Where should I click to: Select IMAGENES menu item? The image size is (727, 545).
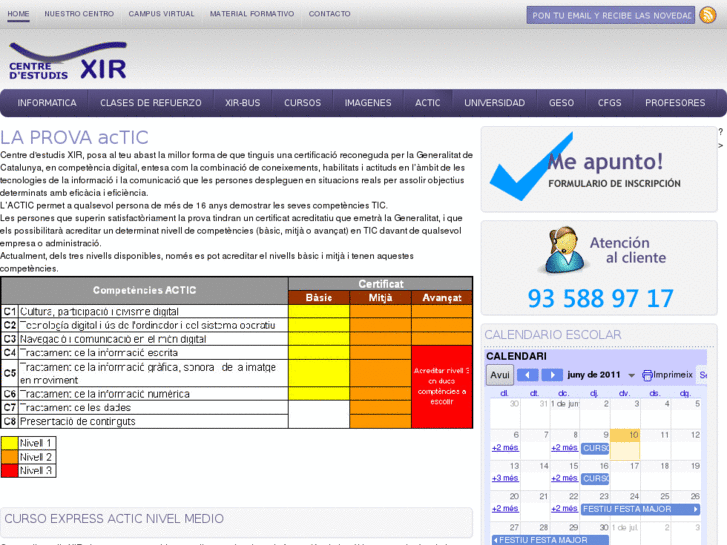pyautogui.click(x=368, y=103)
